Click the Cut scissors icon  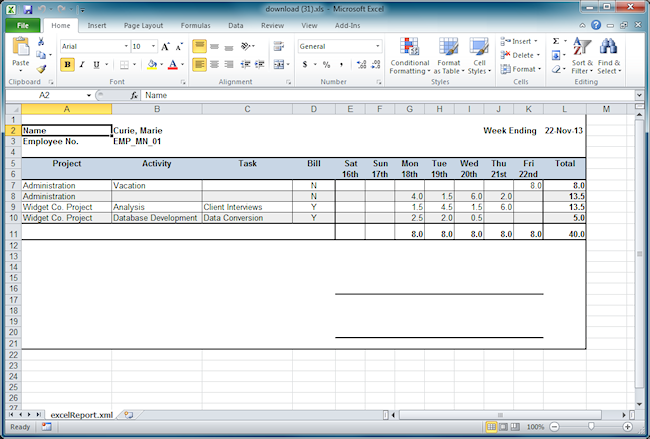click(x=41, y=42)
